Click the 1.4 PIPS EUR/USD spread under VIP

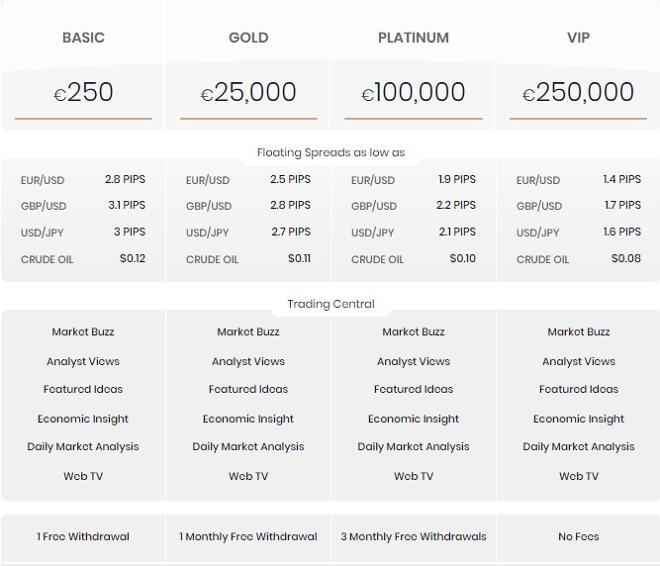point(622,179)
